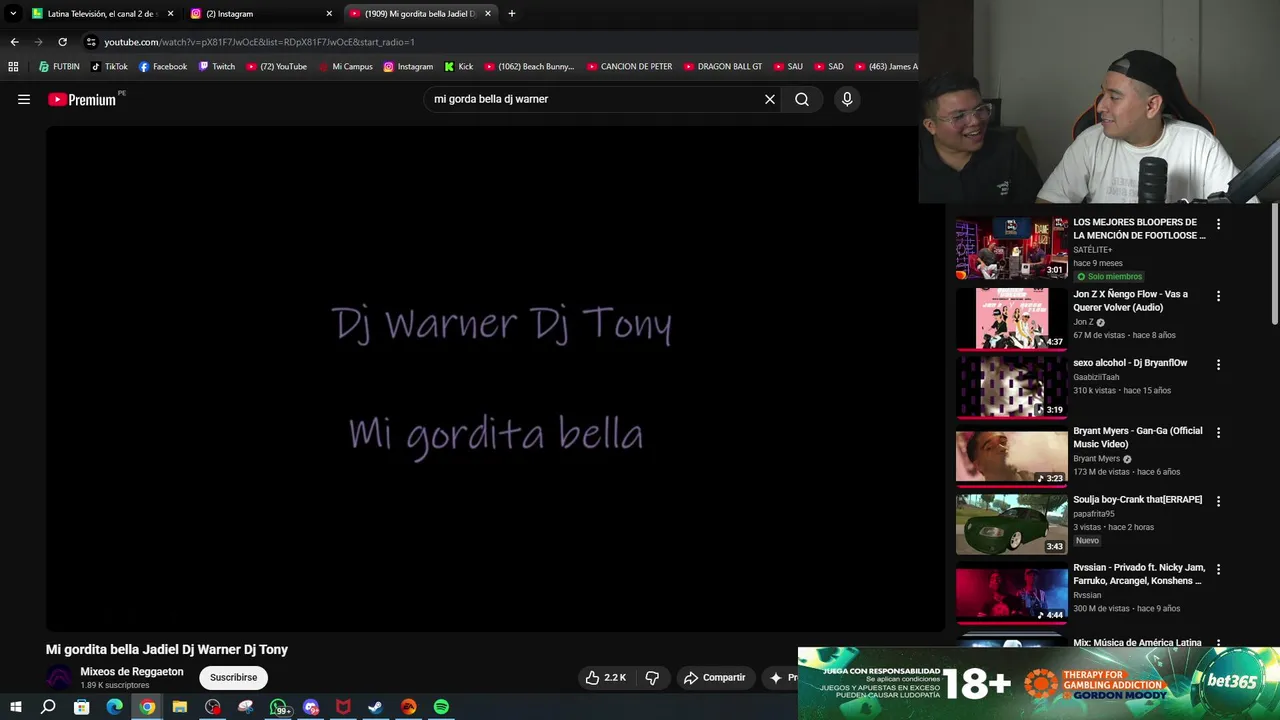
Task: Open the Windows Start menu
Action: 15,707
